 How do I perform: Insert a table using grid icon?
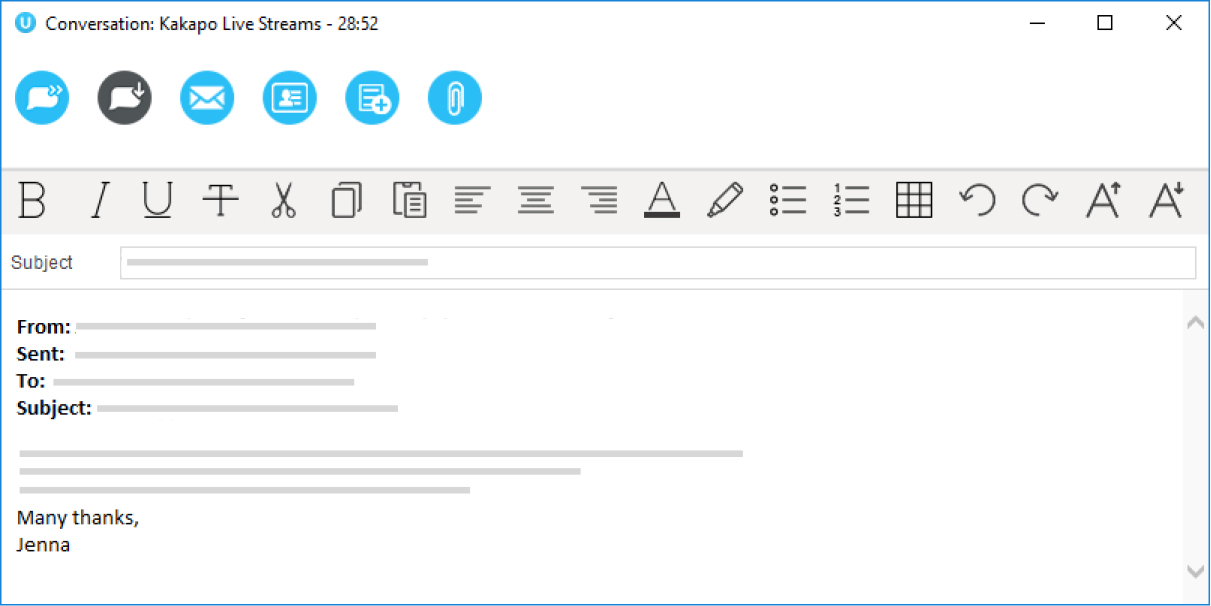tap(914, 200)
